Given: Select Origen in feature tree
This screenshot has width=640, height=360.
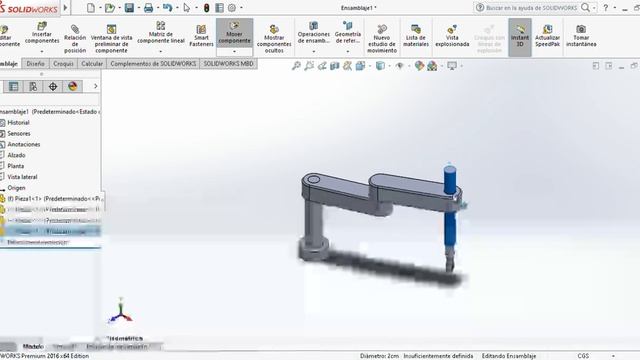Looking at the screenshot, I should pyautogui.click(x=16, y=188).
